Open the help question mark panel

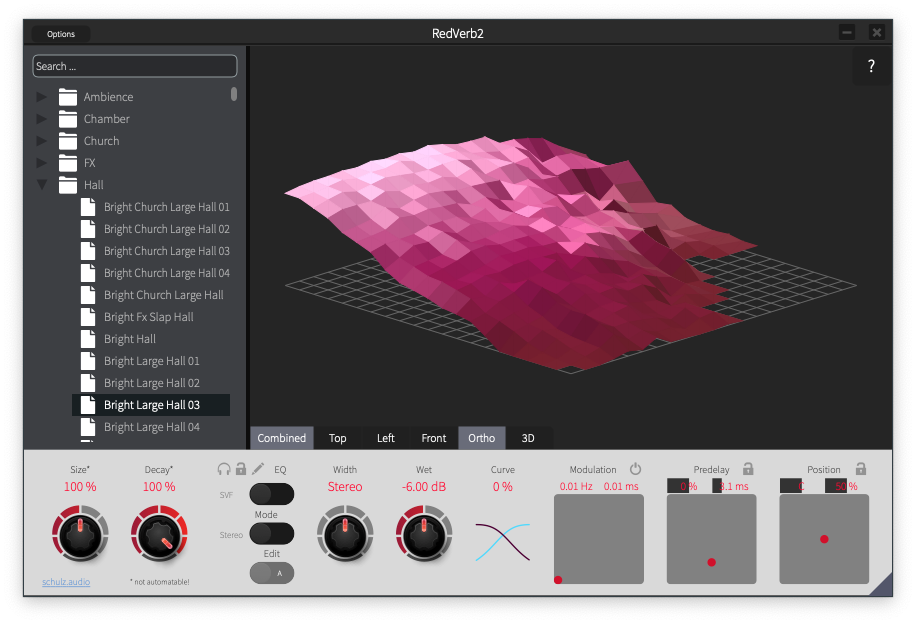pos(870,66)
